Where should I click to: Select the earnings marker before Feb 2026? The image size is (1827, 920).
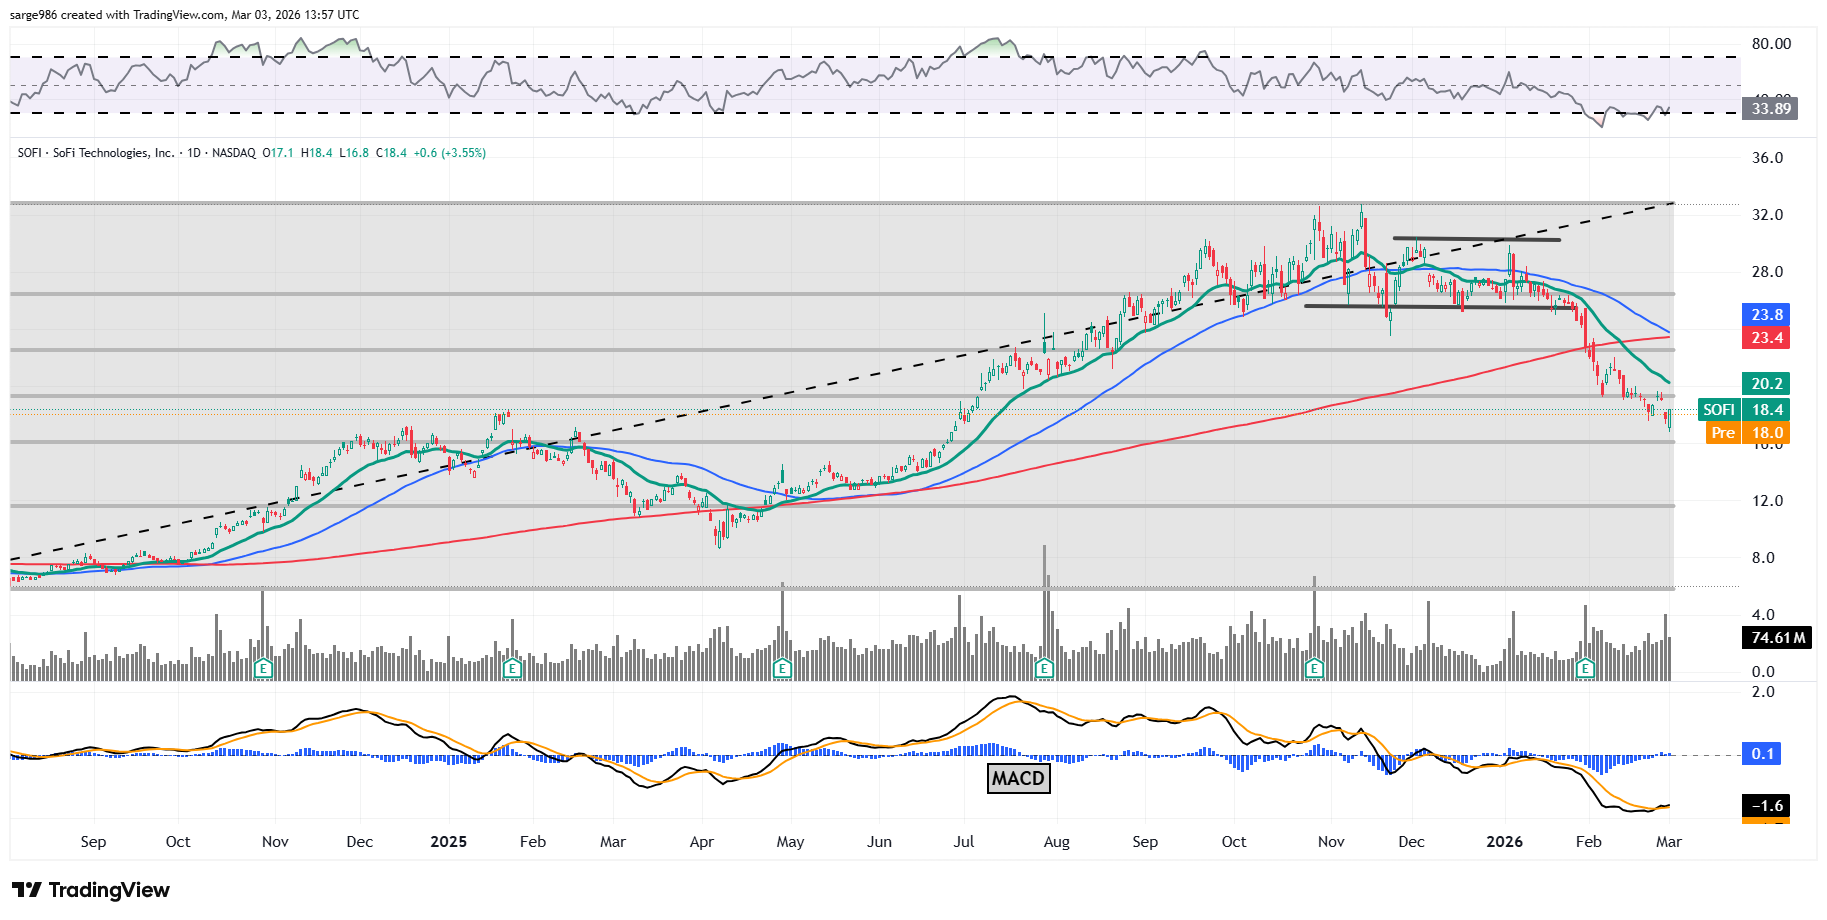[1585, 668]
